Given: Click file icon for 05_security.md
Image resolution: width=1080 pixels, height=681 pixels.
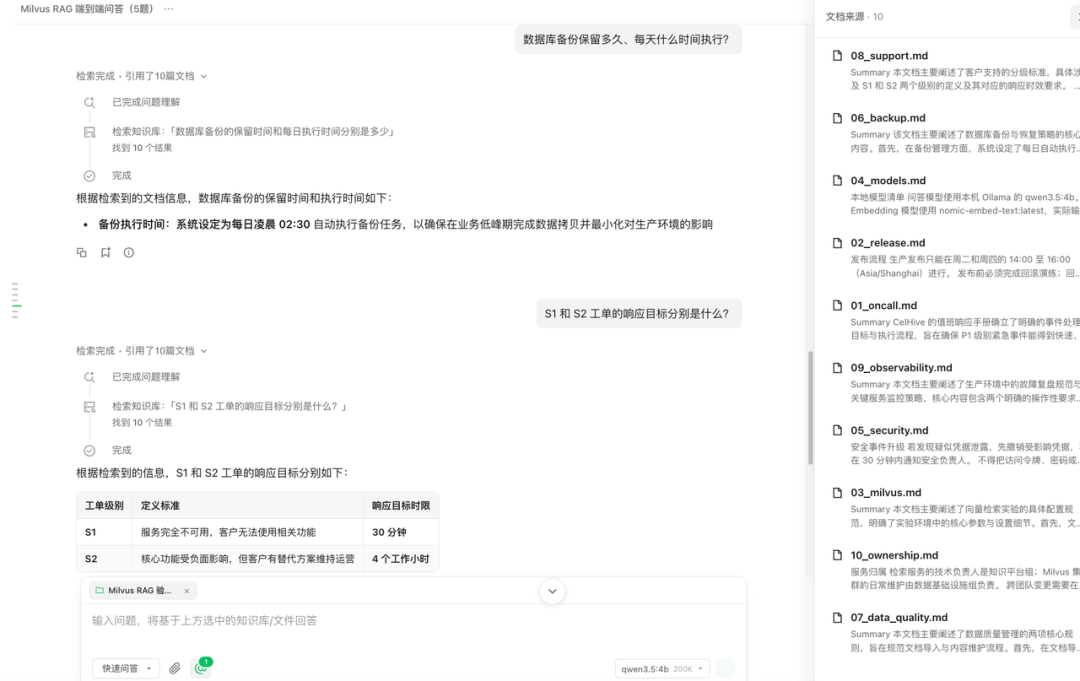Looking at the screenshot, I should tap(838, 430).
